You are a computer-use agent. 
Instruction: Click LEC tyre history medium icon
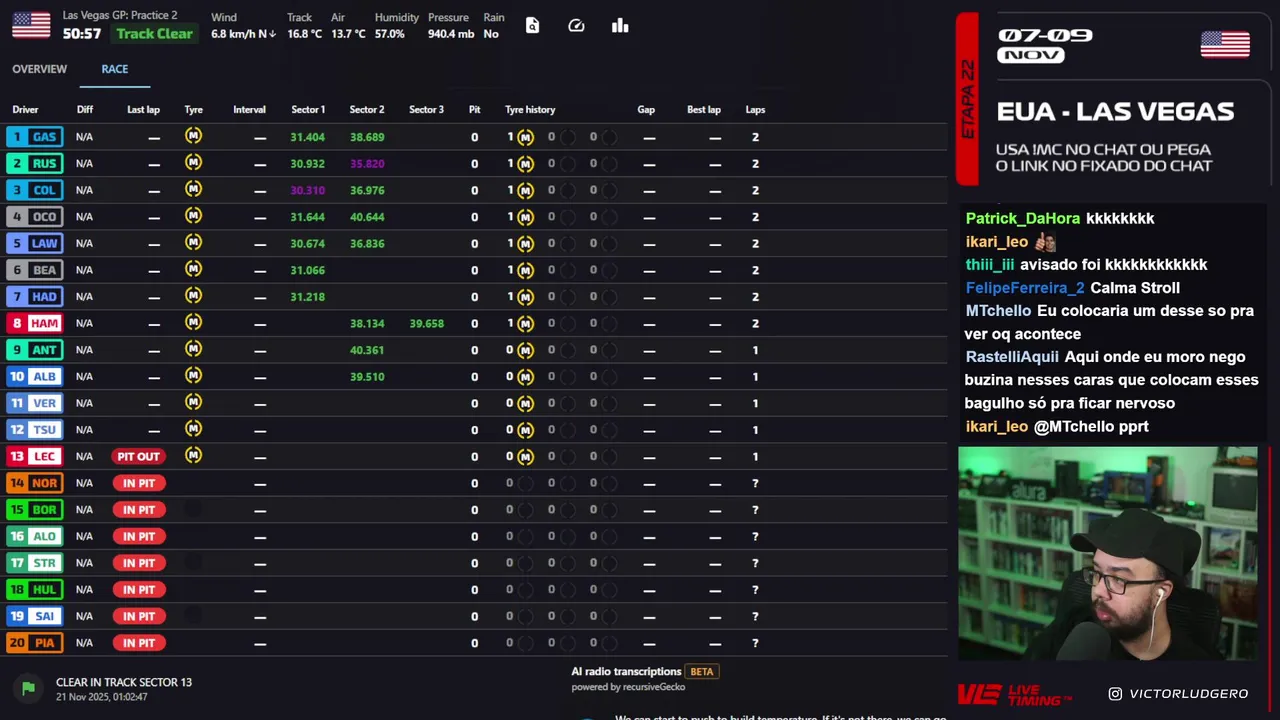point(525,456)
